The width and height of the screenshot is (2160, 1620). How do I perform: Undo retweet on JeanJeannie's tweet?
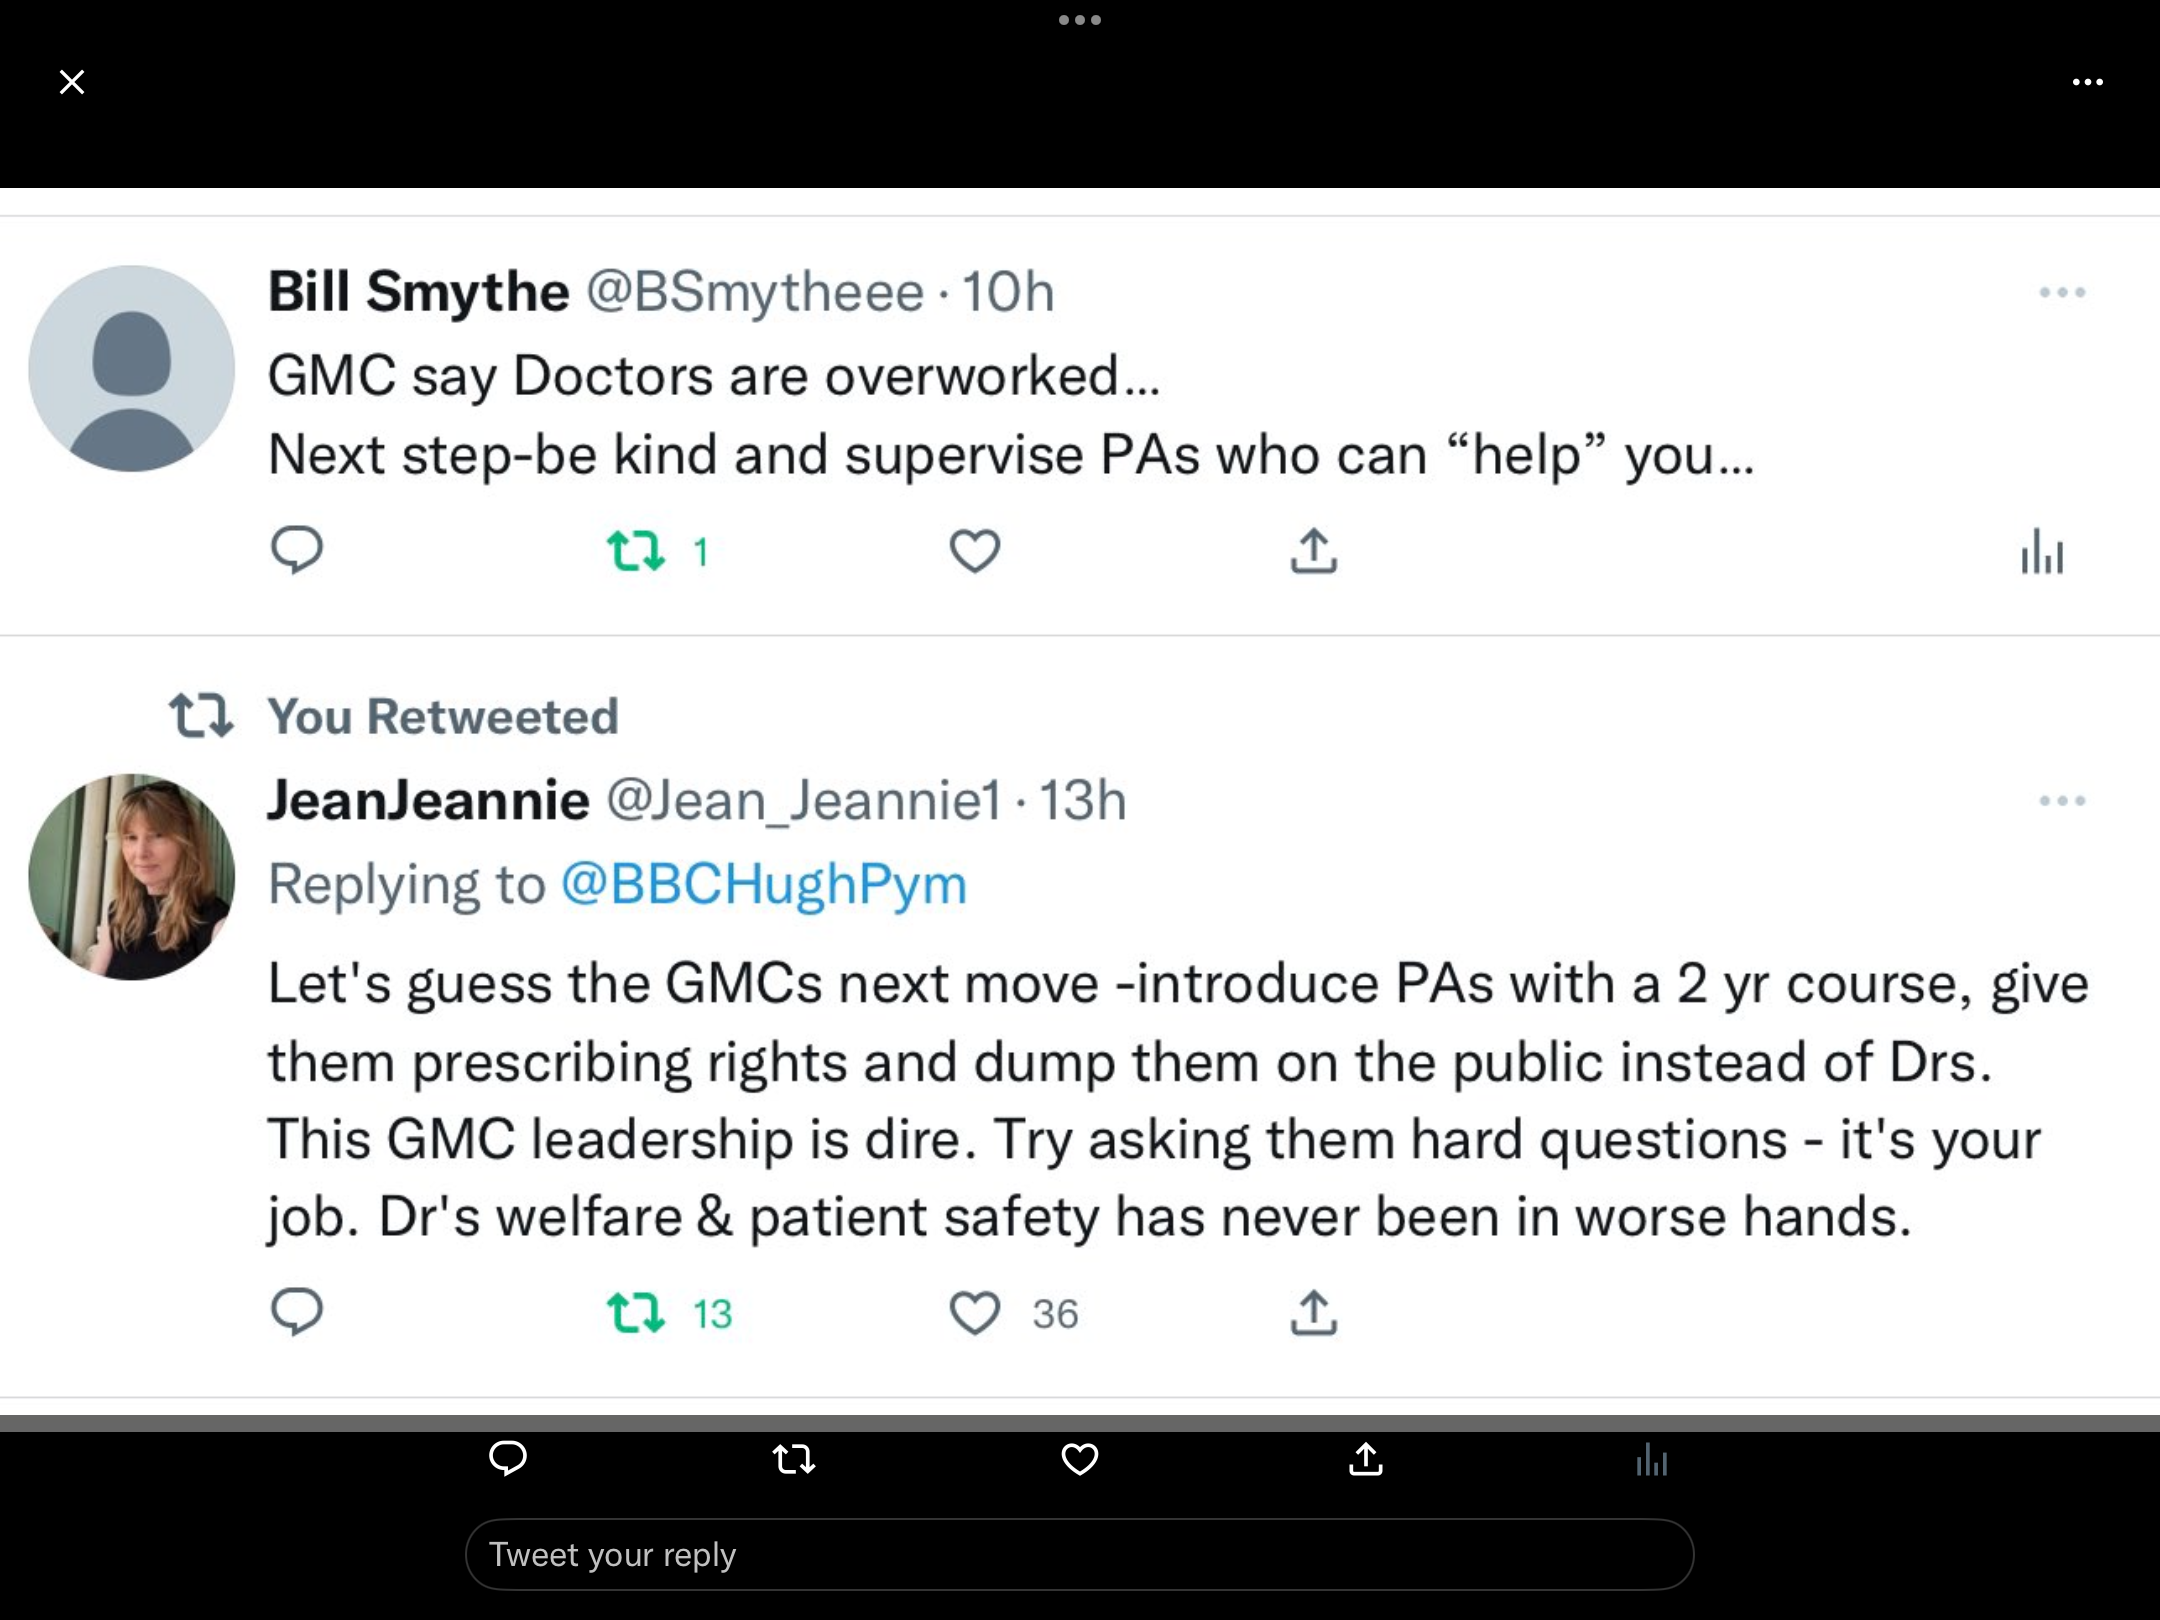(637, 1313)
